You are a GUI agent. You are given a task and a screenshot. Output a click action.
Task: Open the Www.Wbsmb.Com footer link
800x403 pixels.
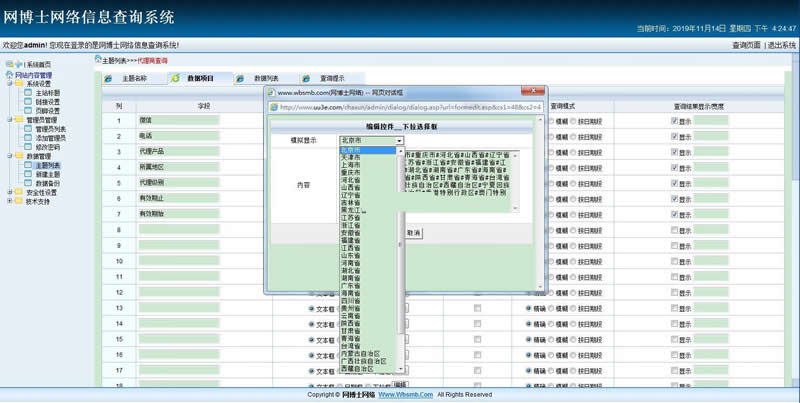click(406, 395)
